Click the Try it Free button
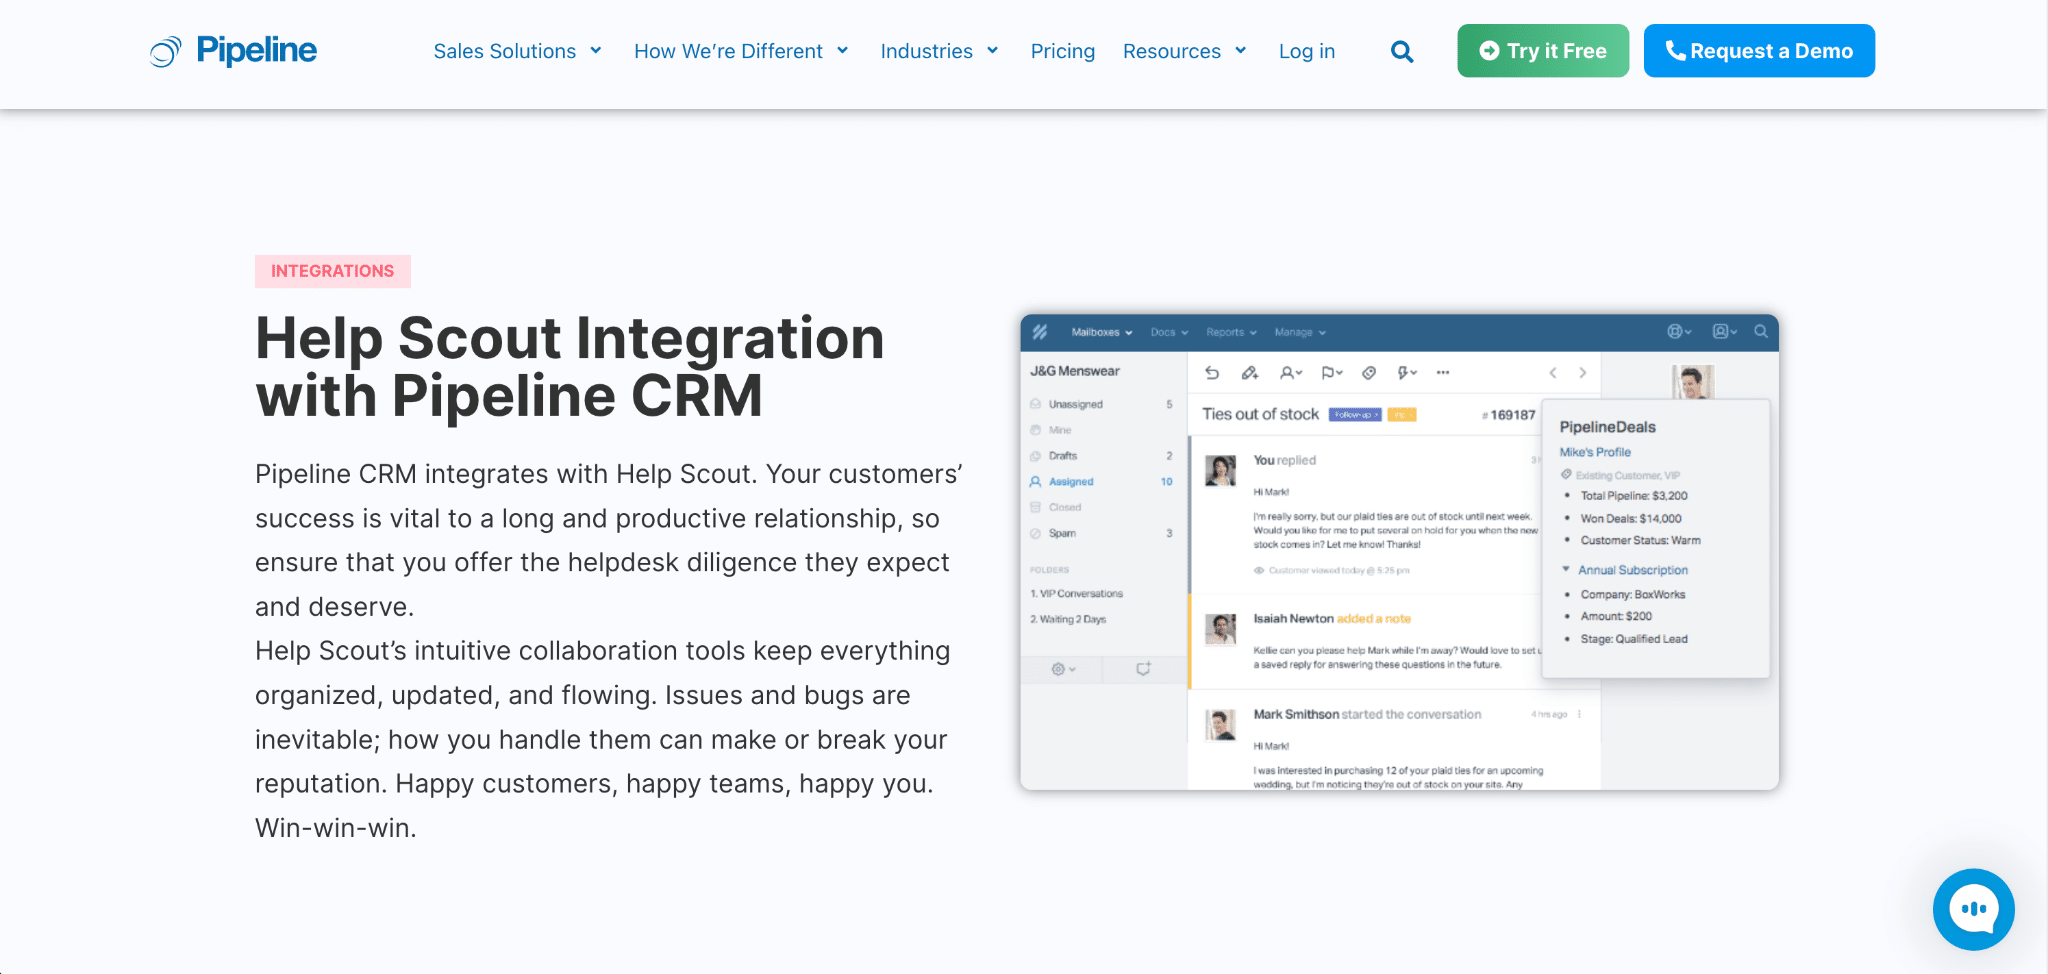This screenshot has width=2048, height=974. pyautogui.click(x=1543, y=50)
